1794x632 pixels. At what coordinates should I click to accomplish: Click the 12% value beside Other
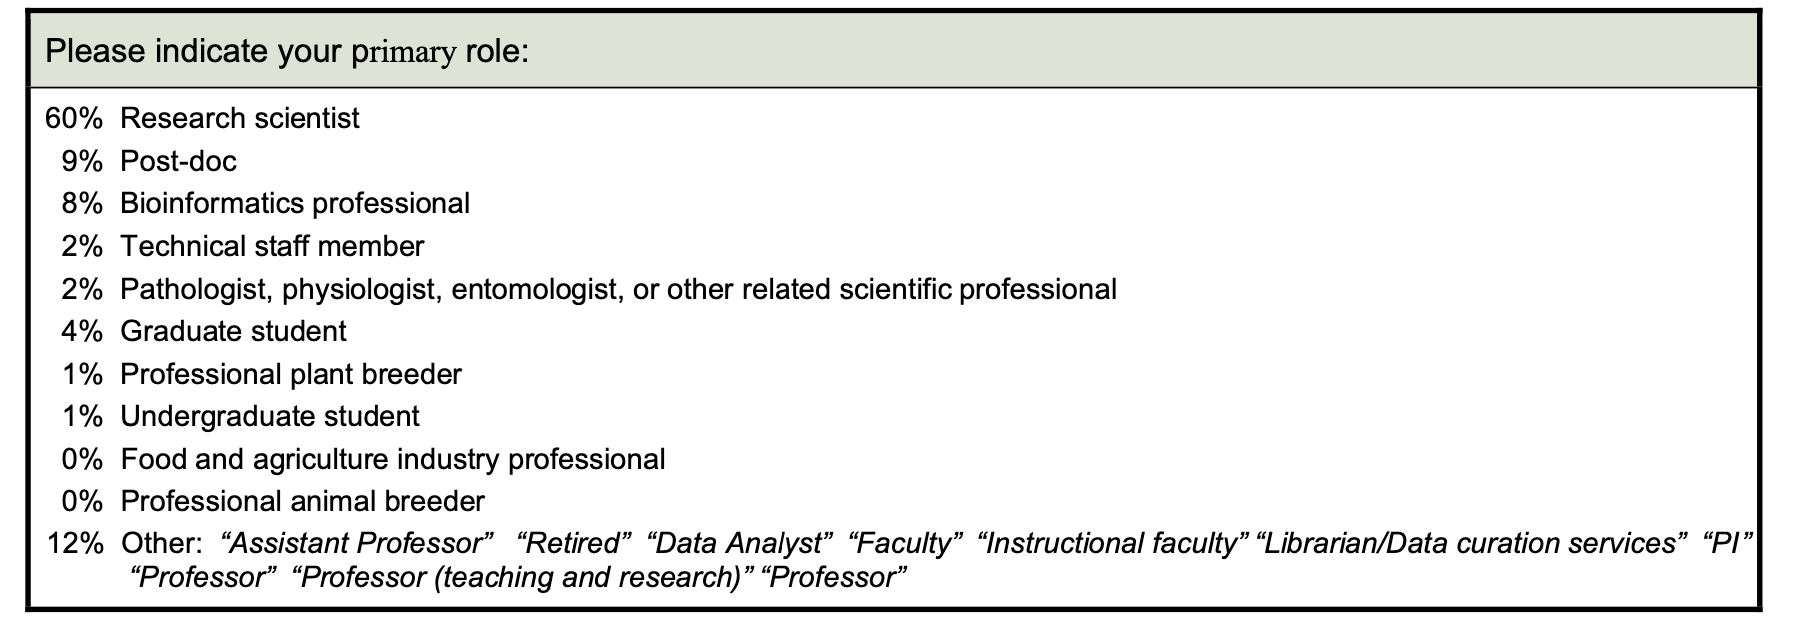point(74,543)
